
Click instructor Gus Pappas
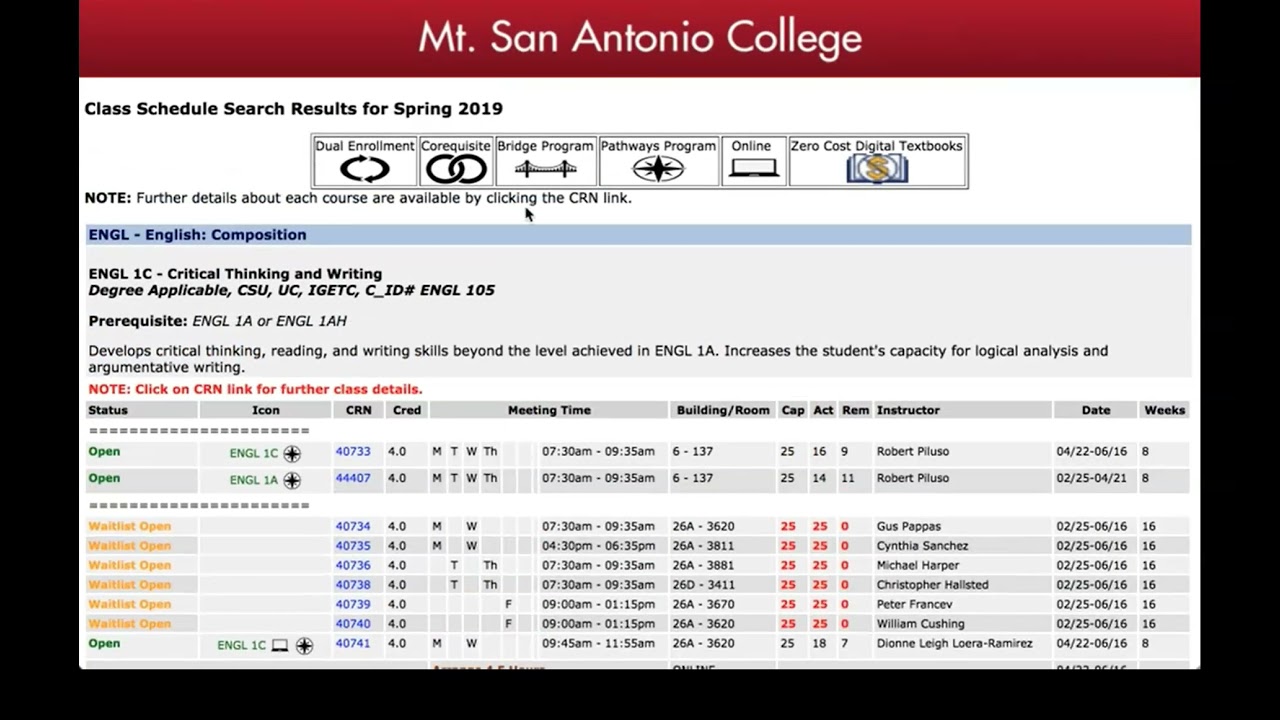coord(908,526)
